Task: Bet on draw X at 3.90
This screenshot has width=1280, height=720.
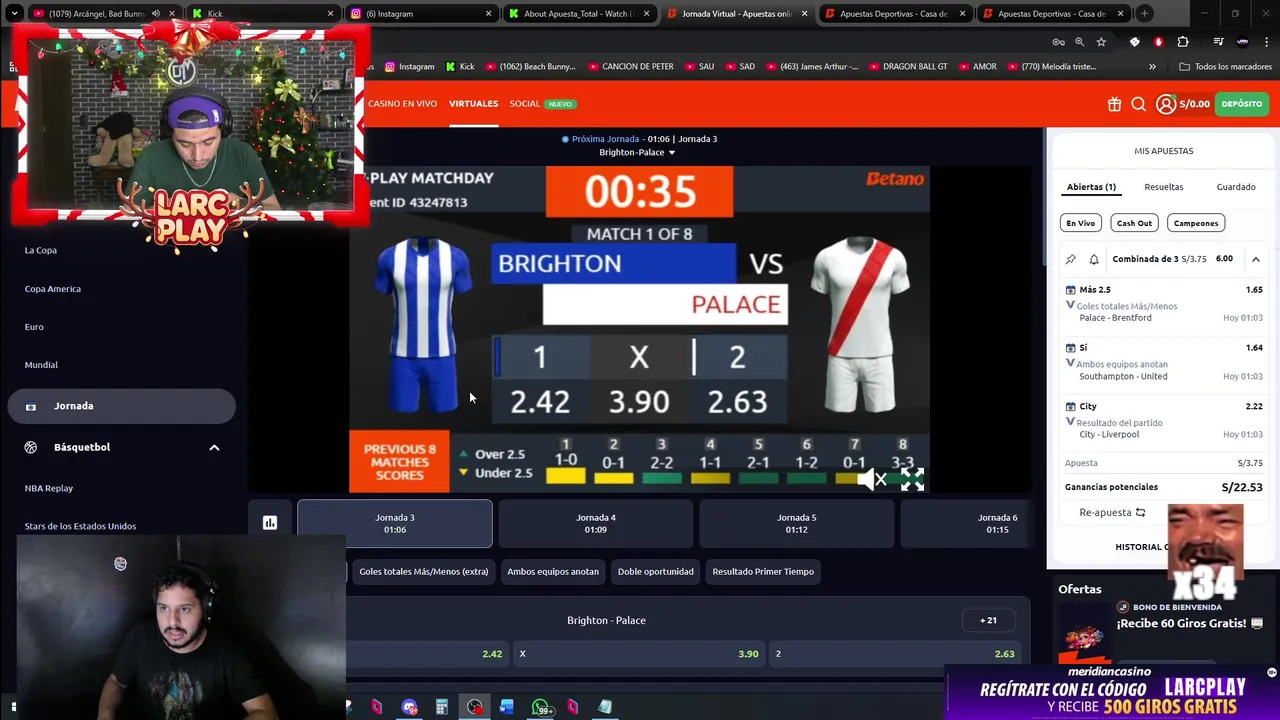Action: tap(638, 654)
